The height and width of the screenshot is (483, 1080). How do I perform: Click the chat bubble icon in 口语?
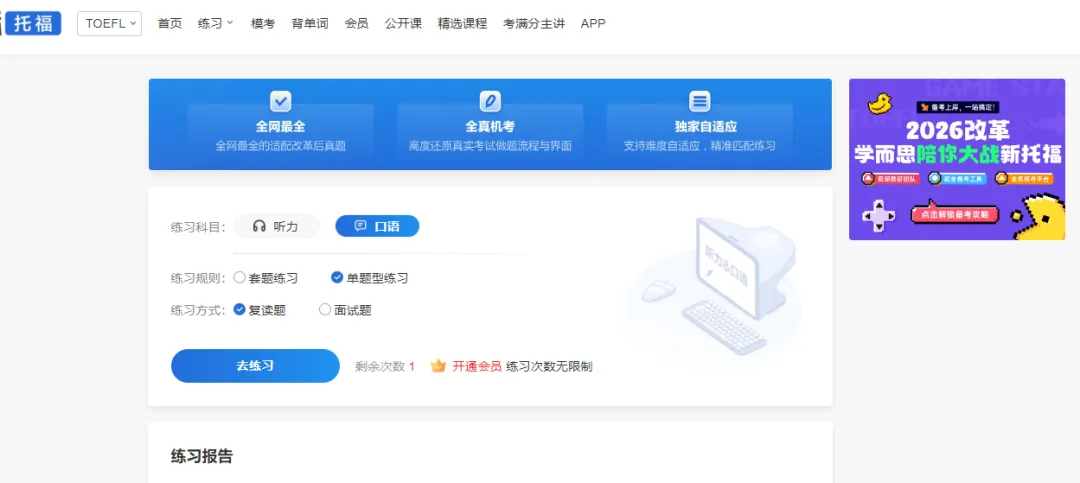click(360, 225)
